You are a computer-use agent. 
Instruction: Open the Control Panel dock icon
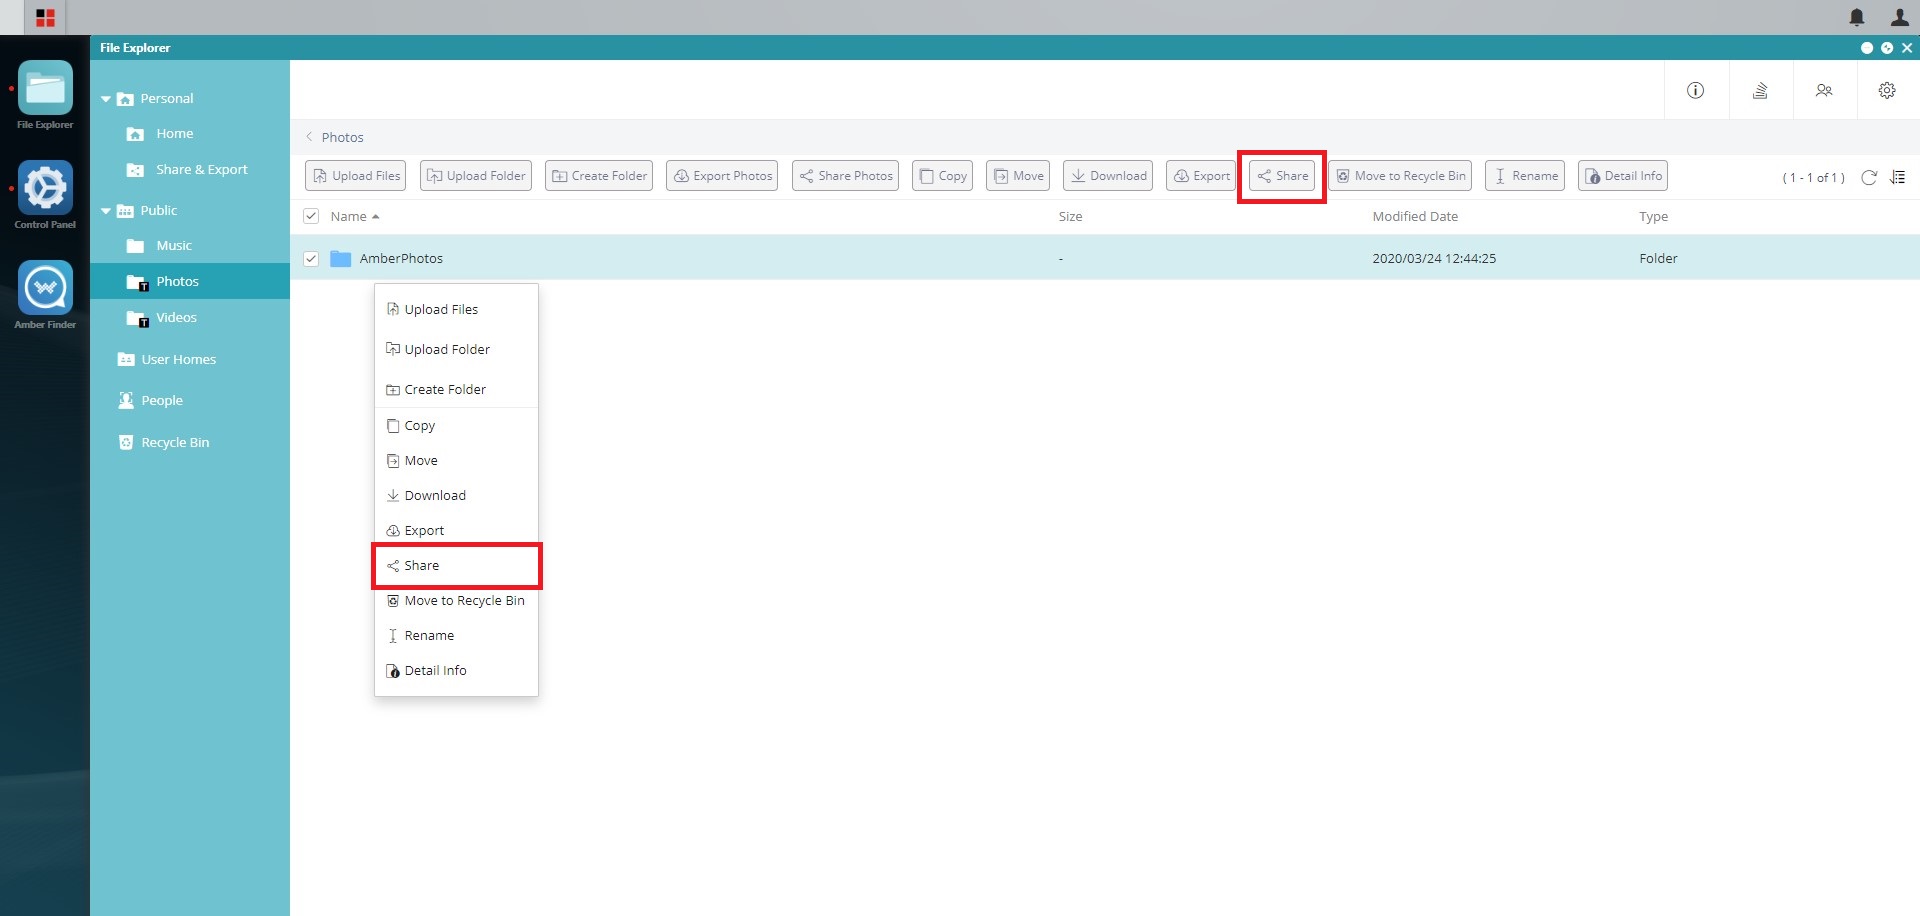click(x=45, y=188)
